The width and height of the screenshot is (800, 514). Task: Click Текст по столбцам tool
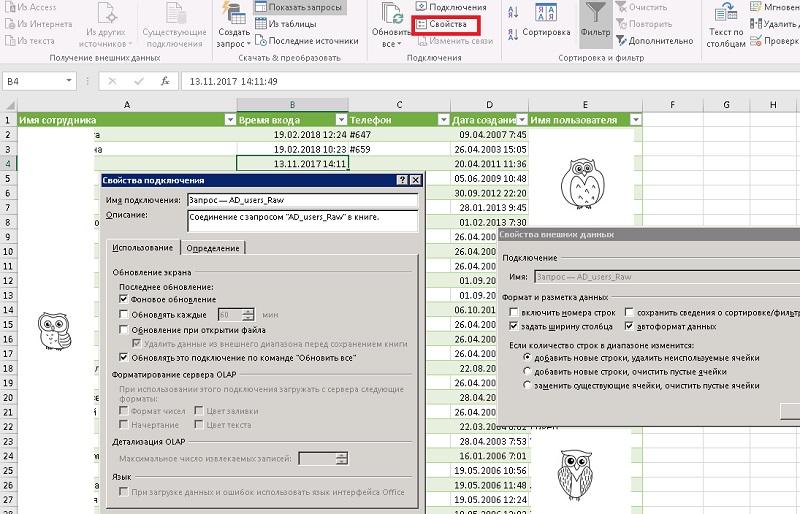[x=726, y=26]
